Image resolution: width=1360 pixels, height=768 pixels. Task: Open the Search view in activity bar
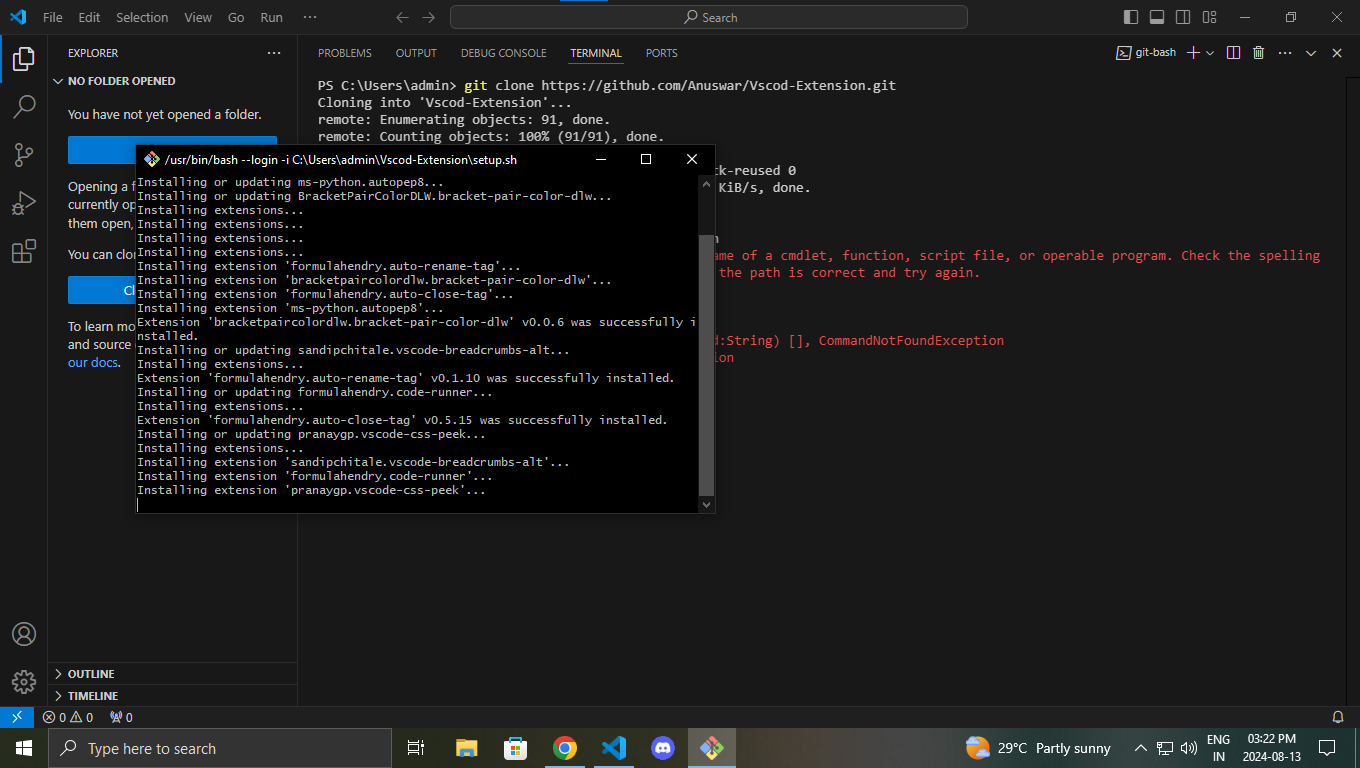(x=24, y=106)
